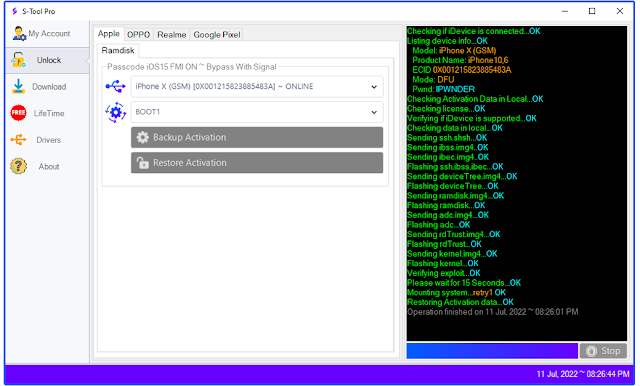The width and height of the screenshot is (640, 386).
Task: Close the S-Tool Pro window
Action: click(x=620, y=11)
